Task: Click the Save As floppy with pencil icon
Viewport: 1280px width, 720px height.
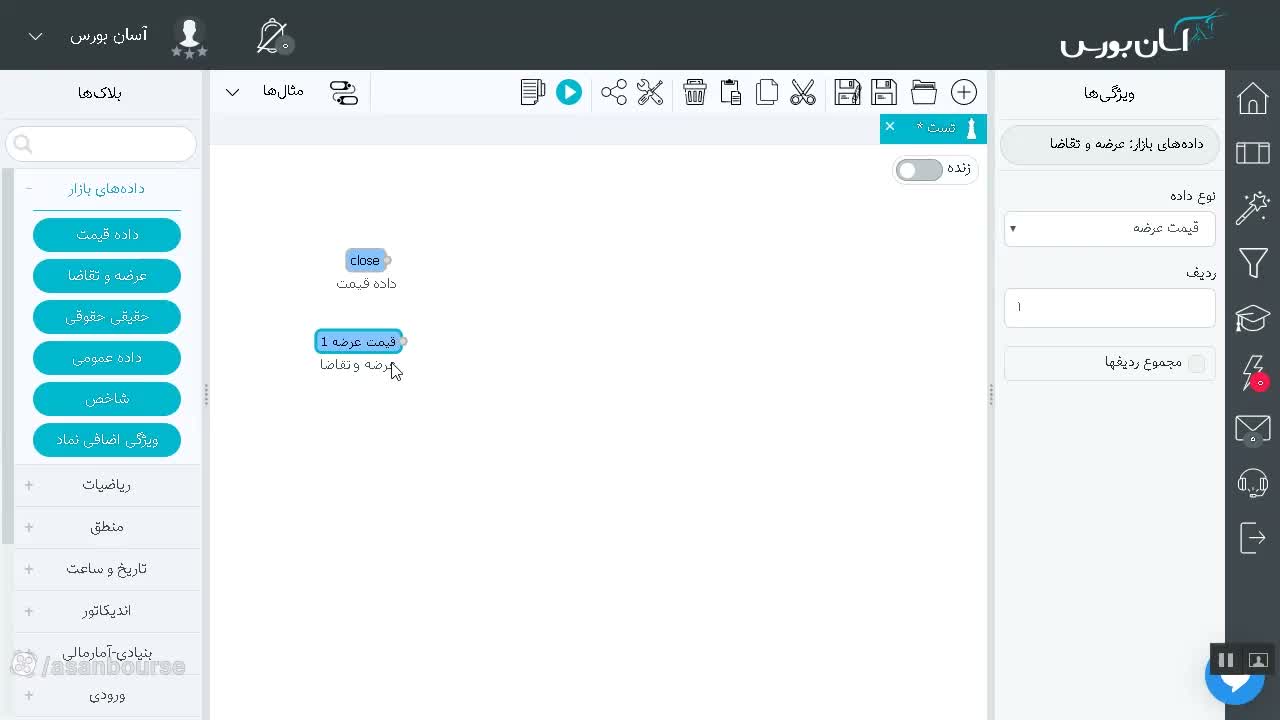Action: point(847,92)
